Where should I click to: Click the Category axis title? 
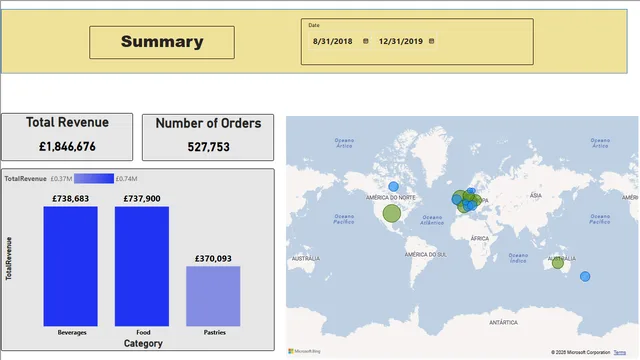point(143,344)
